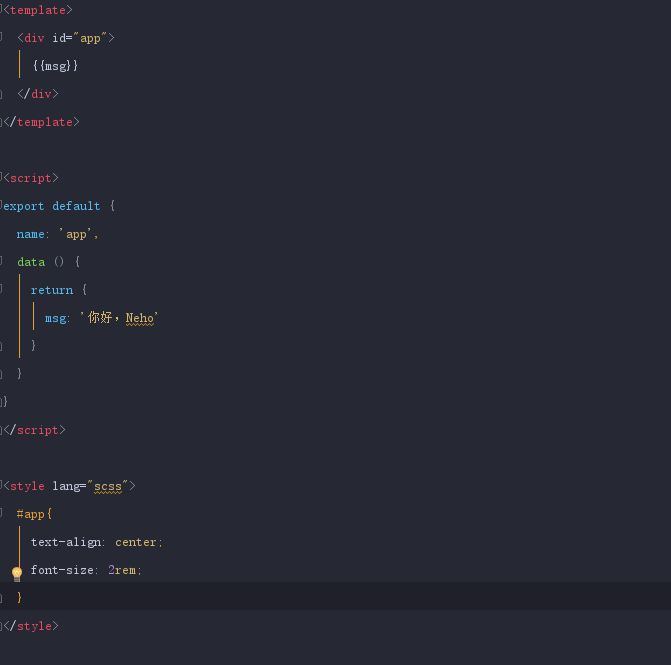Place cursor on text-align: center line
The image size is (671, 665).
point(96,542)
